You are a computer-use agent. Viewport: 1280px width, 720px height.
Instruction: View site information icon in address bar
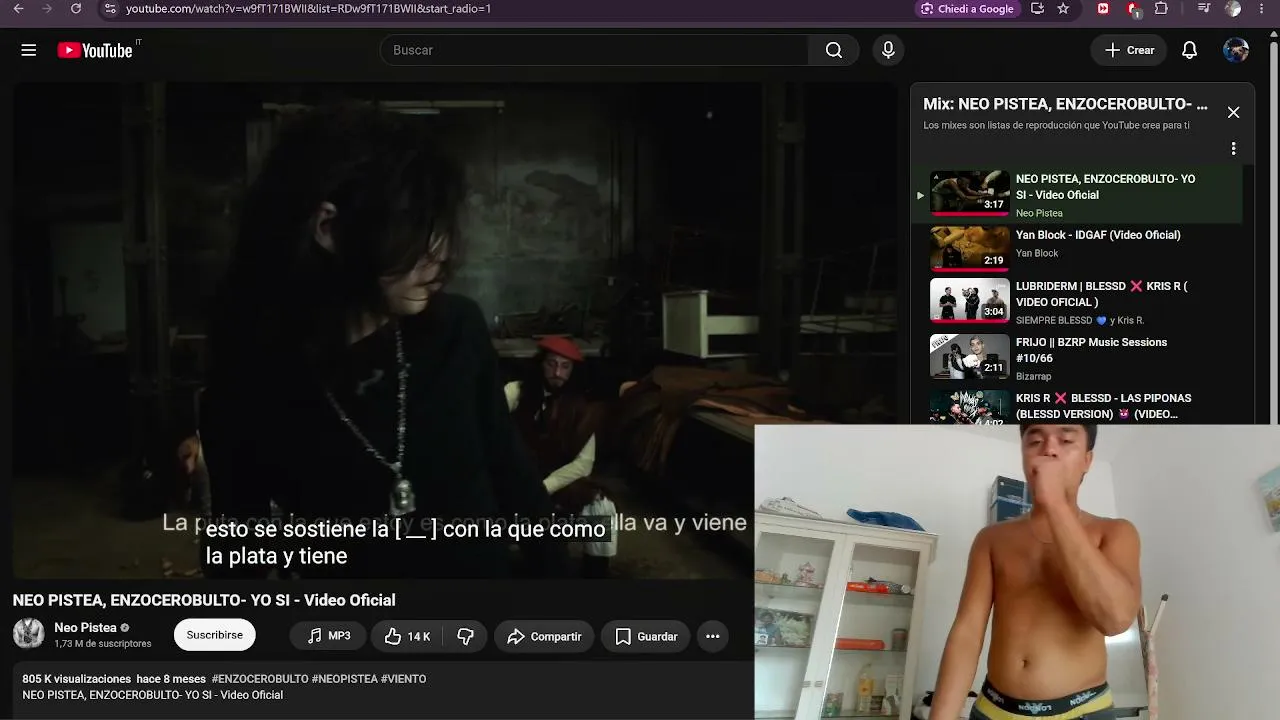[x=110, y=9]
